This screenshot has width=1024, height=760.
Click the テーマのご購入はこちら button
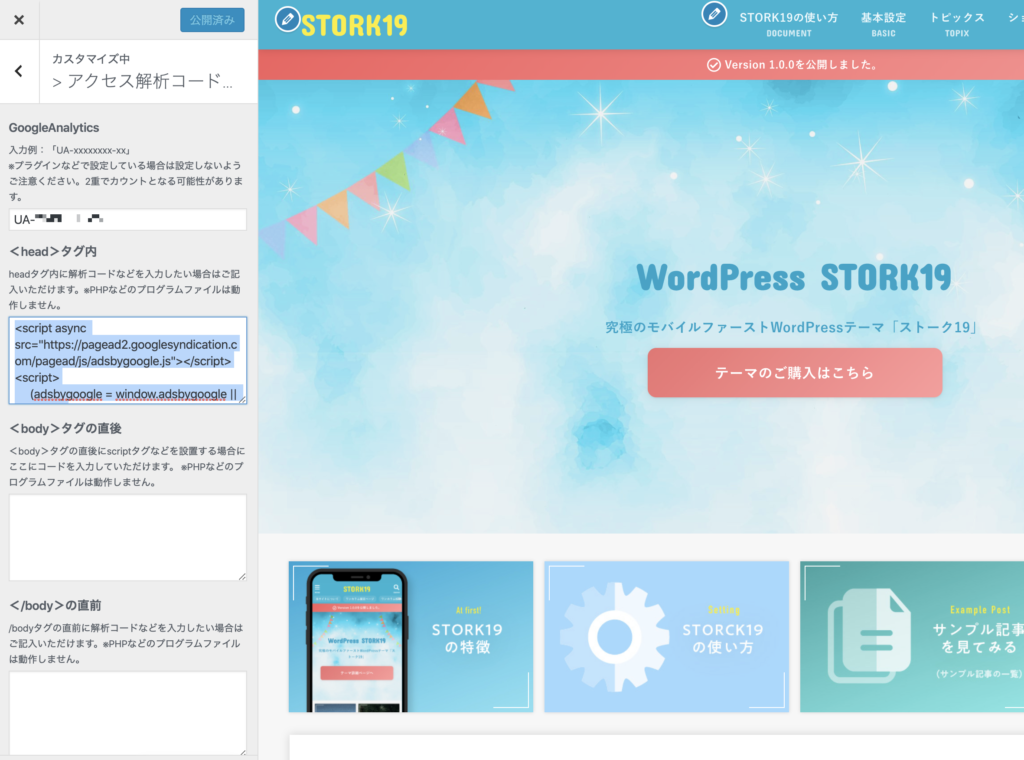[x=795, y=372]
